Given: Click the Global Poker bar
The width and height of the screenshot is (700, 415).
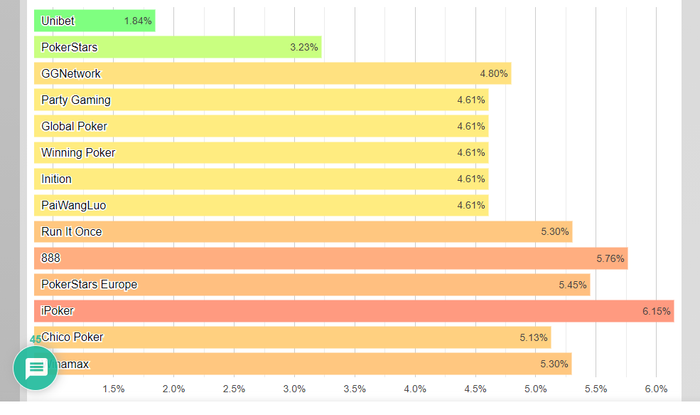Looking at the screenshot, I should click(260, 126).
